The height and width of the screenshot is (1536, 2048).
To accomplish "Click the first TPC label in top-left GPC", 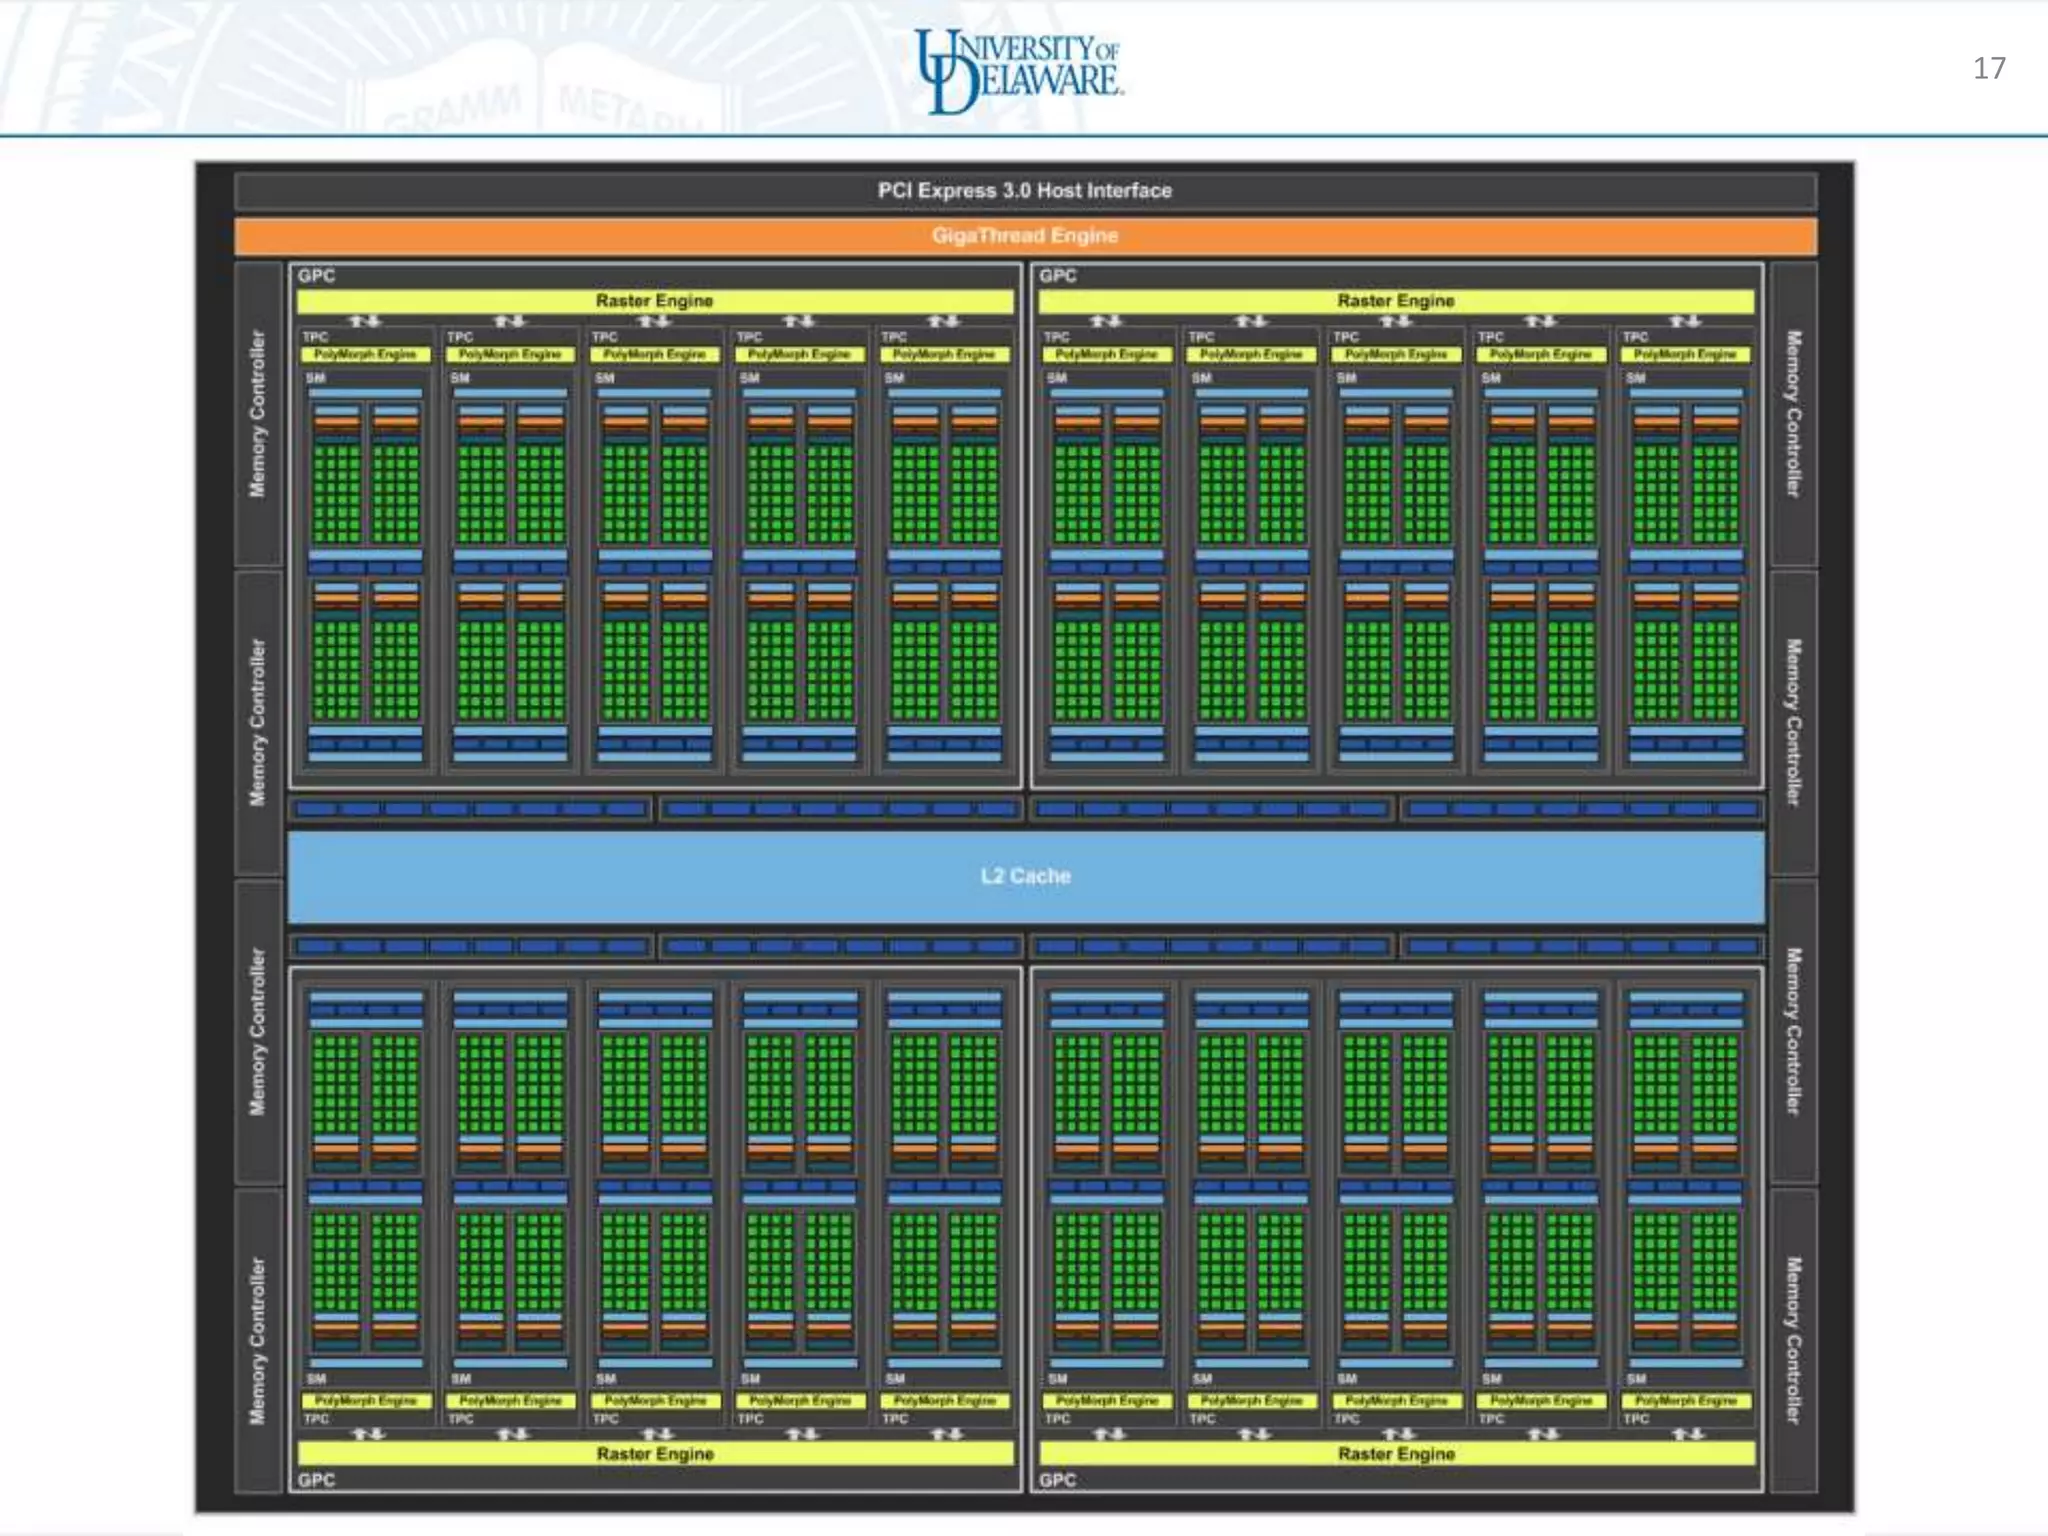I will pos(315,337).
